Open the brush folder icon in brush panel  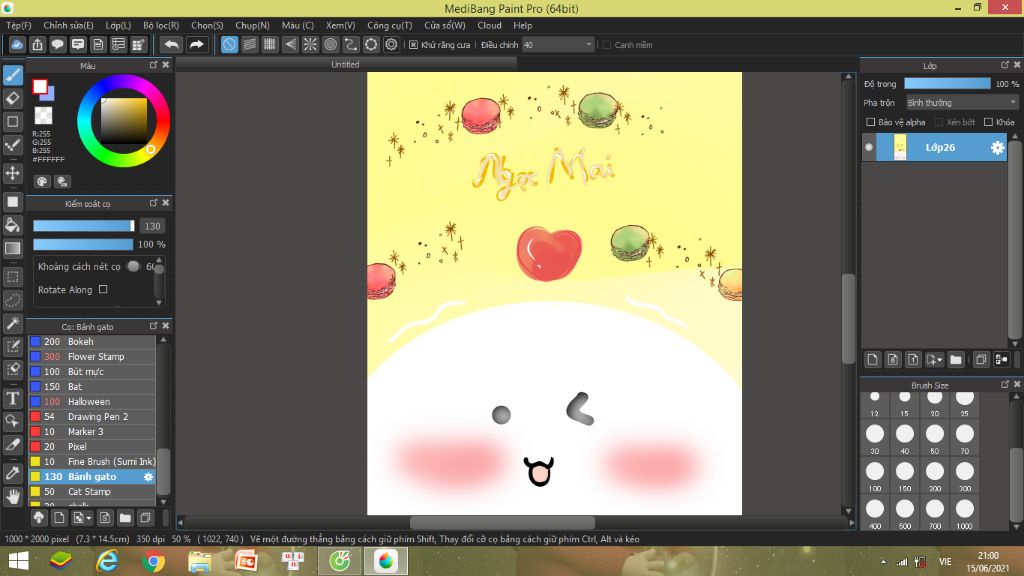coord(125,518)
